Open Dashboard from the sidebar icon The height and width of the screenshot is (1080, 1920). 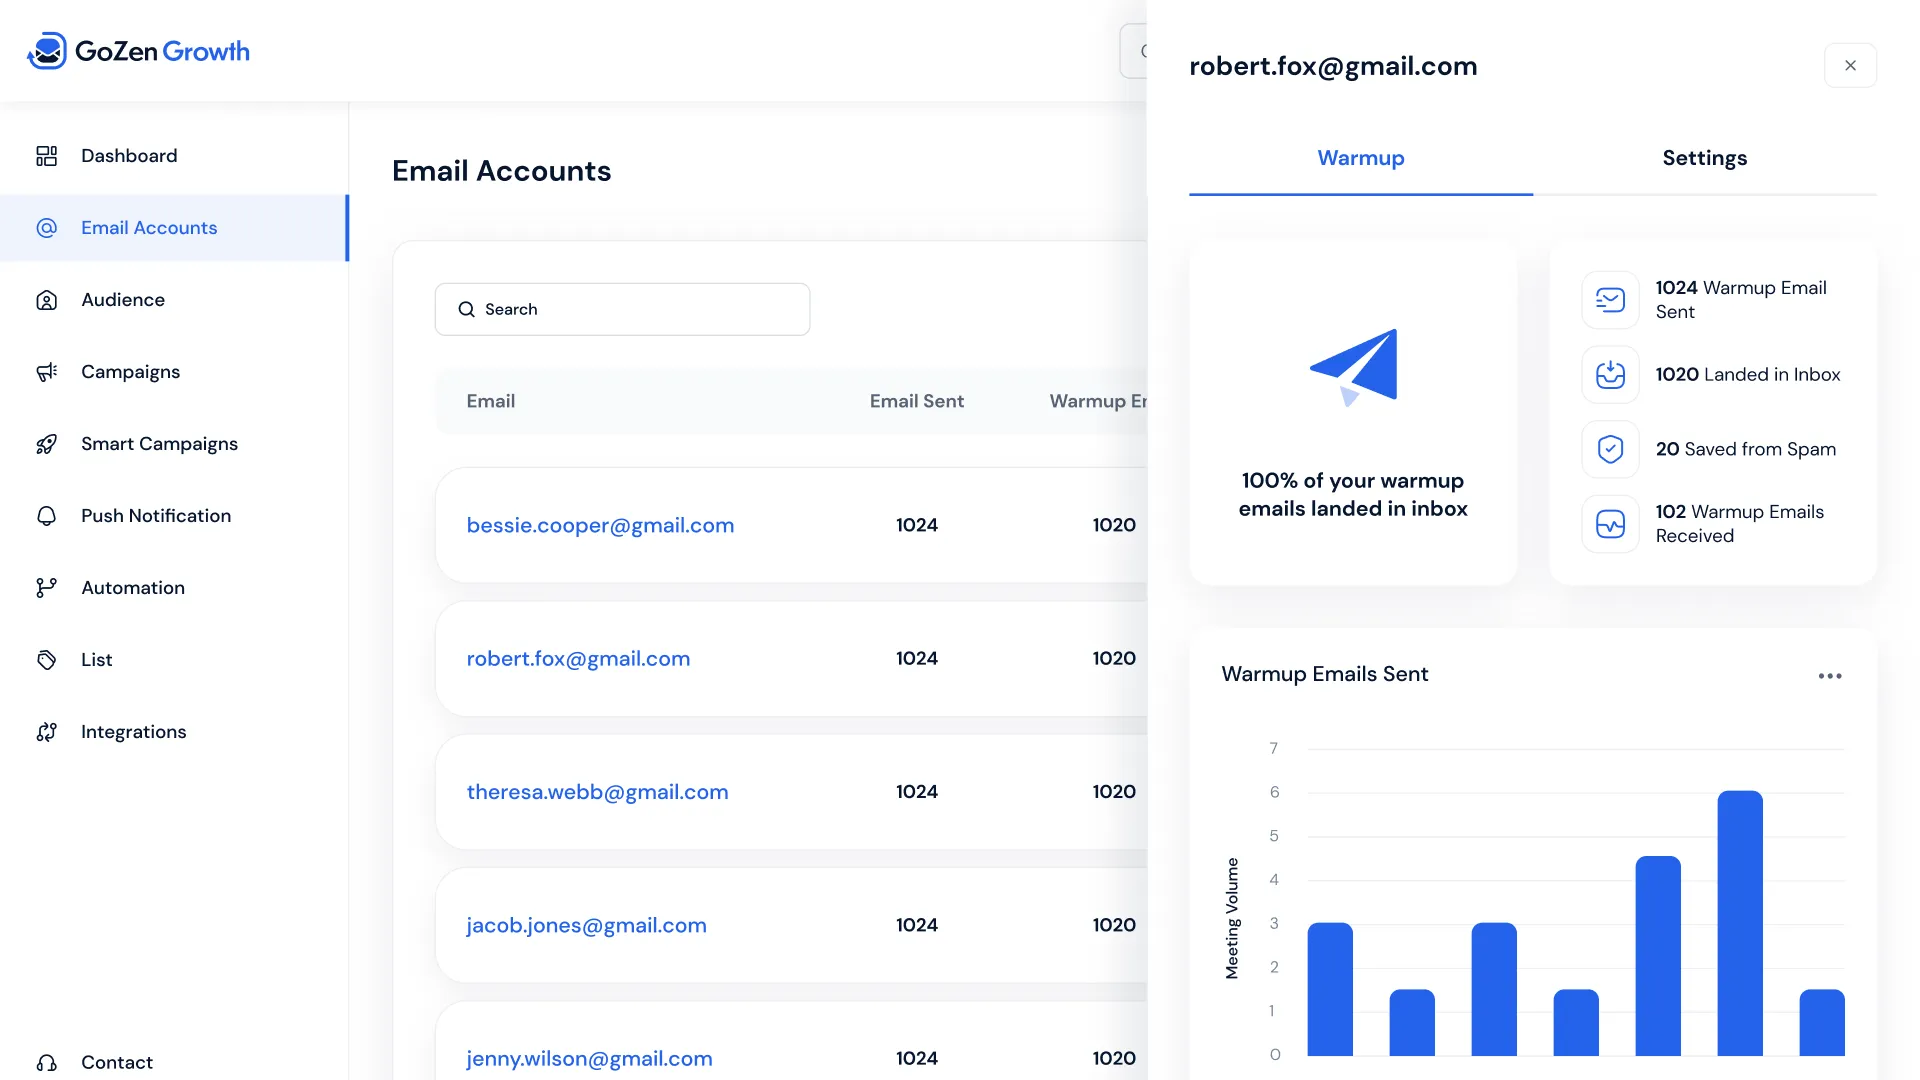pos(46,156)
